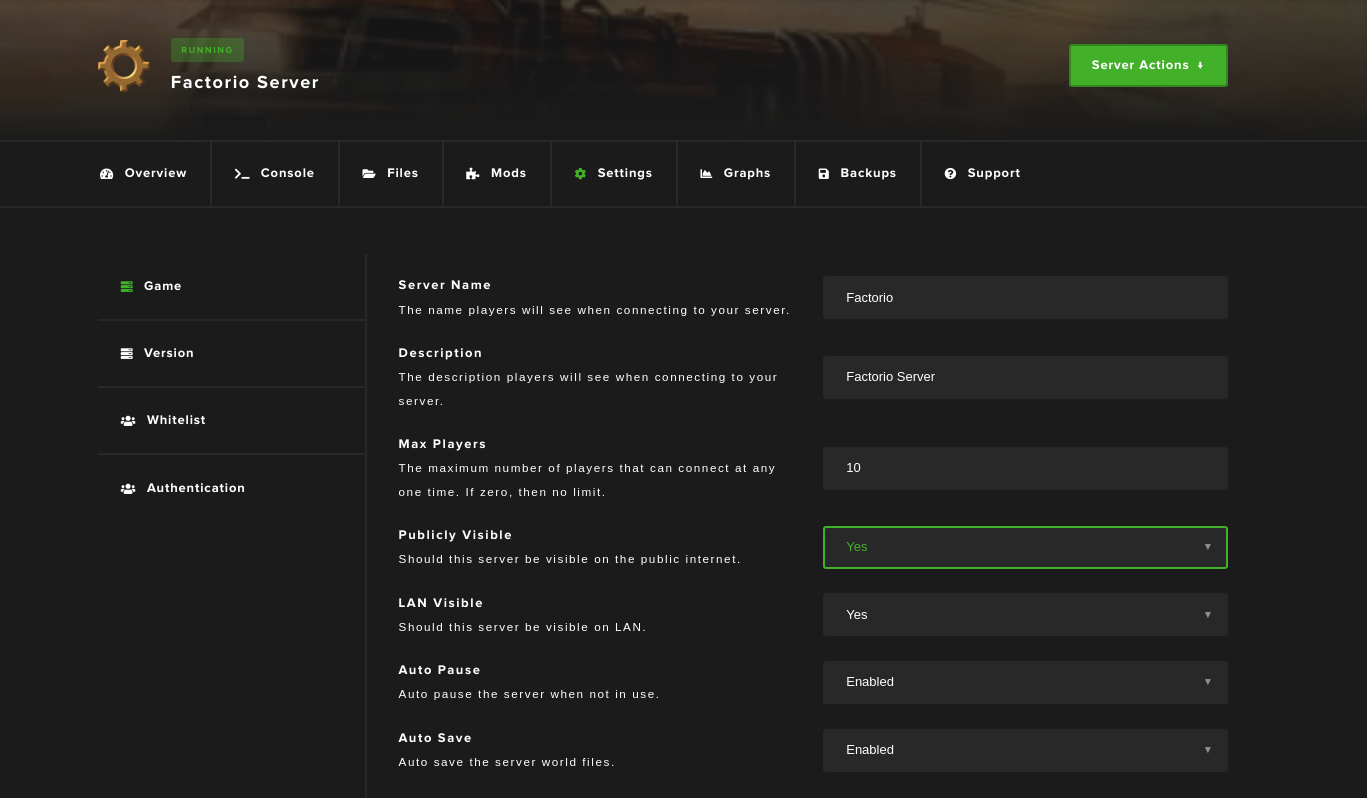
Task: Open the Mods tab
Action: (x=497, y=174)
